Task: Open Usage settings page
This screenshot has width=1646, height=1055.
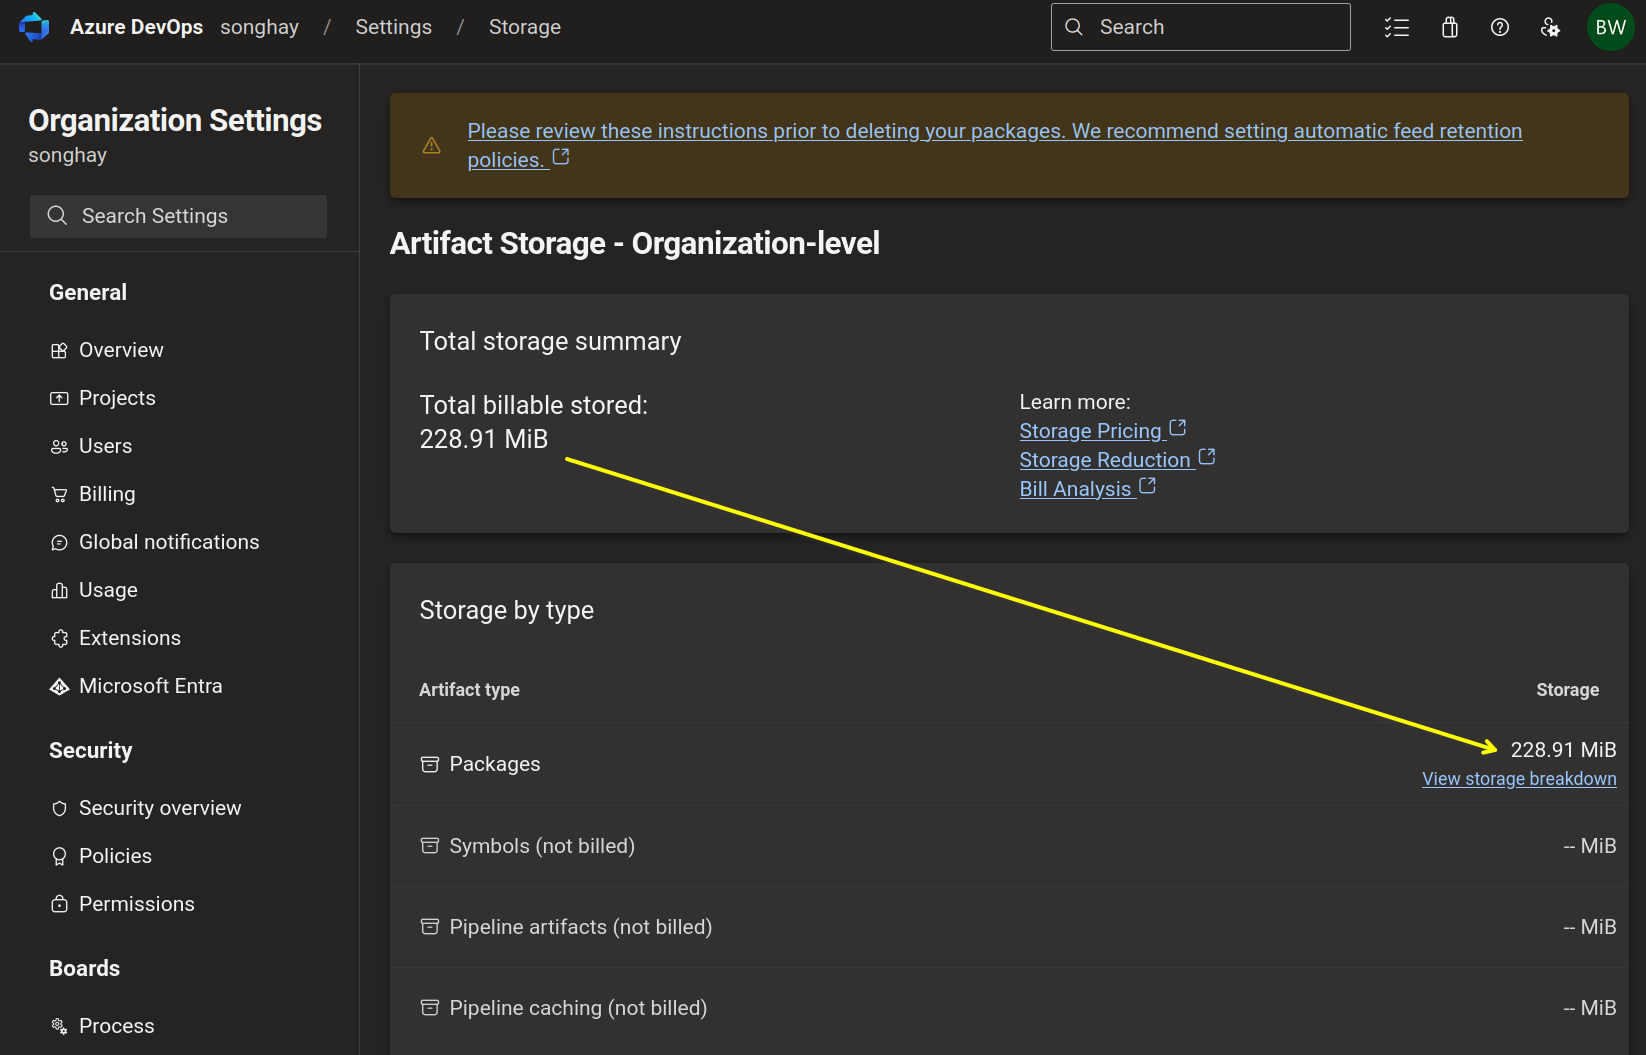Action: (x=108, y=590)
